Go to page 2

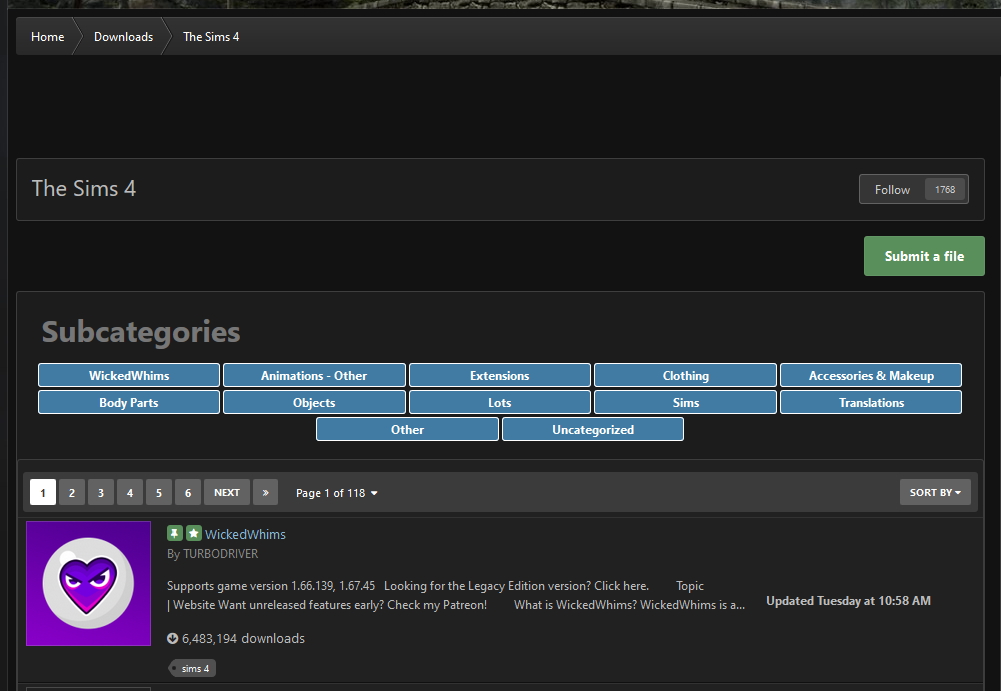coord(72,492)
